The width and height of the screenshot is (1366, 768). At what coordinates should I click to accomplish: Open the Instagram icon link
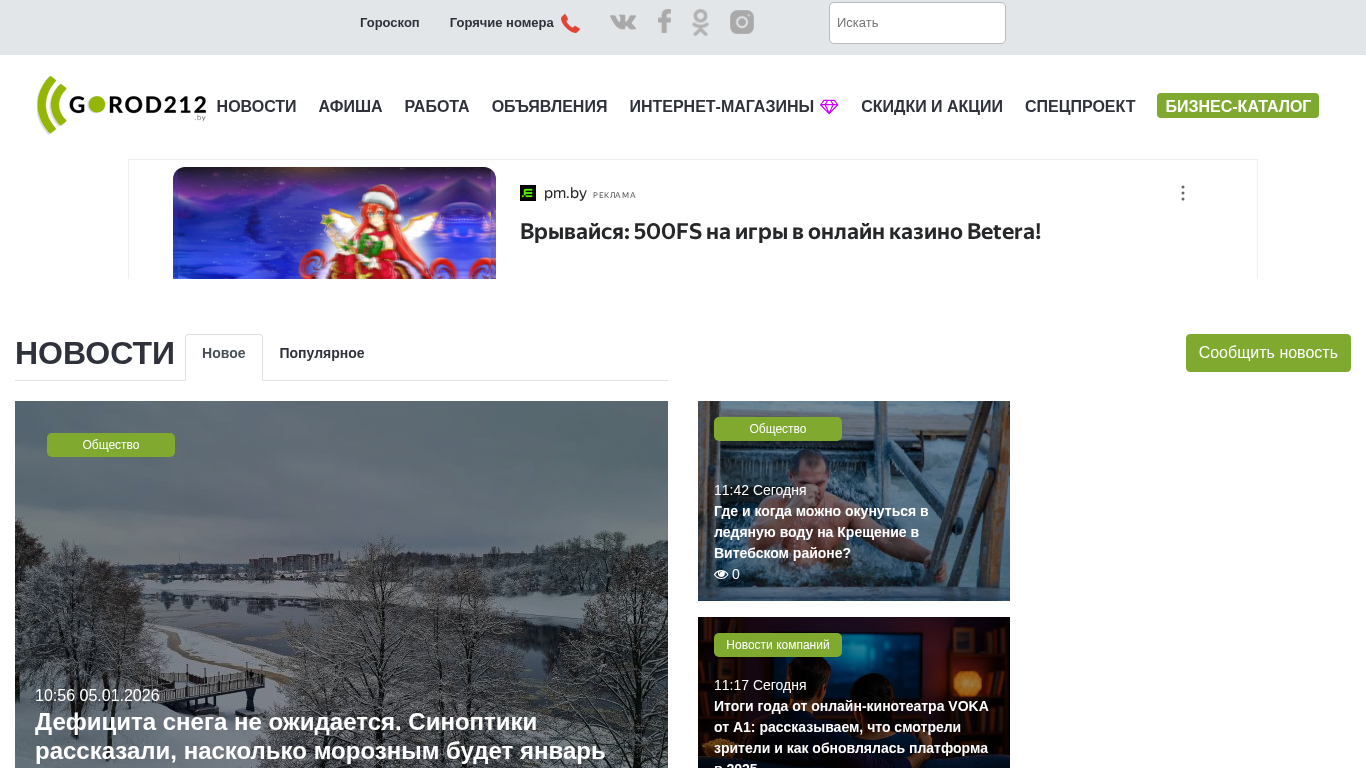pos(742,22)
